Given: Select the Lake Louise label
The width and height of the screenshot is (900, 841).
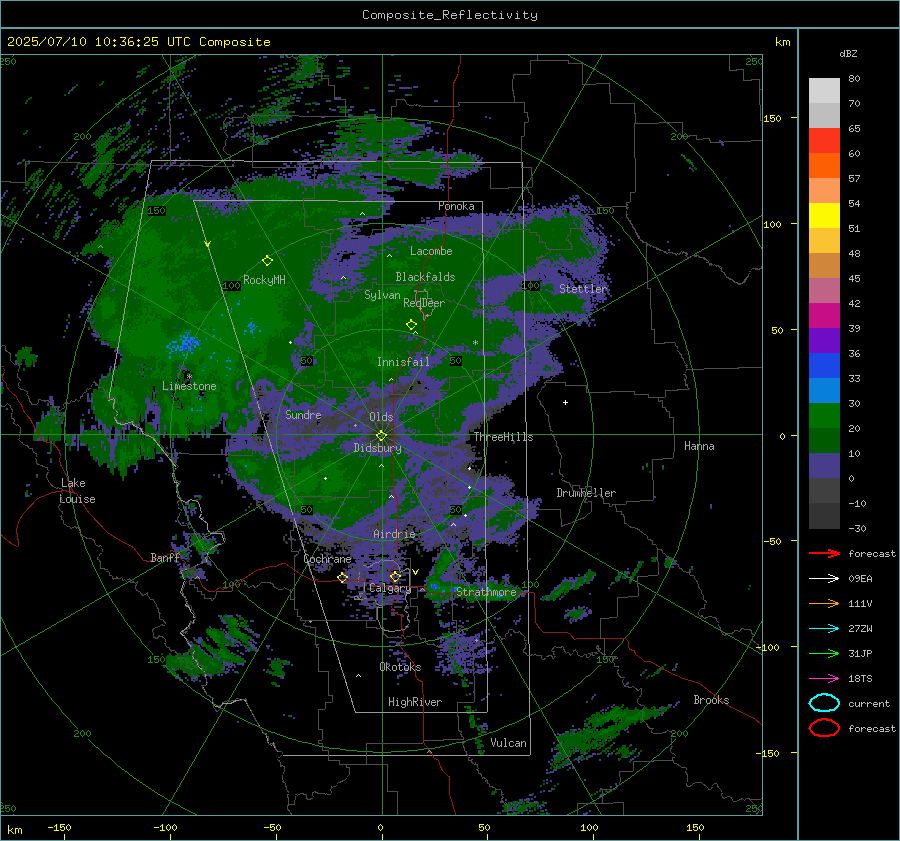Looking at the screenshot, I should point(77,491).
